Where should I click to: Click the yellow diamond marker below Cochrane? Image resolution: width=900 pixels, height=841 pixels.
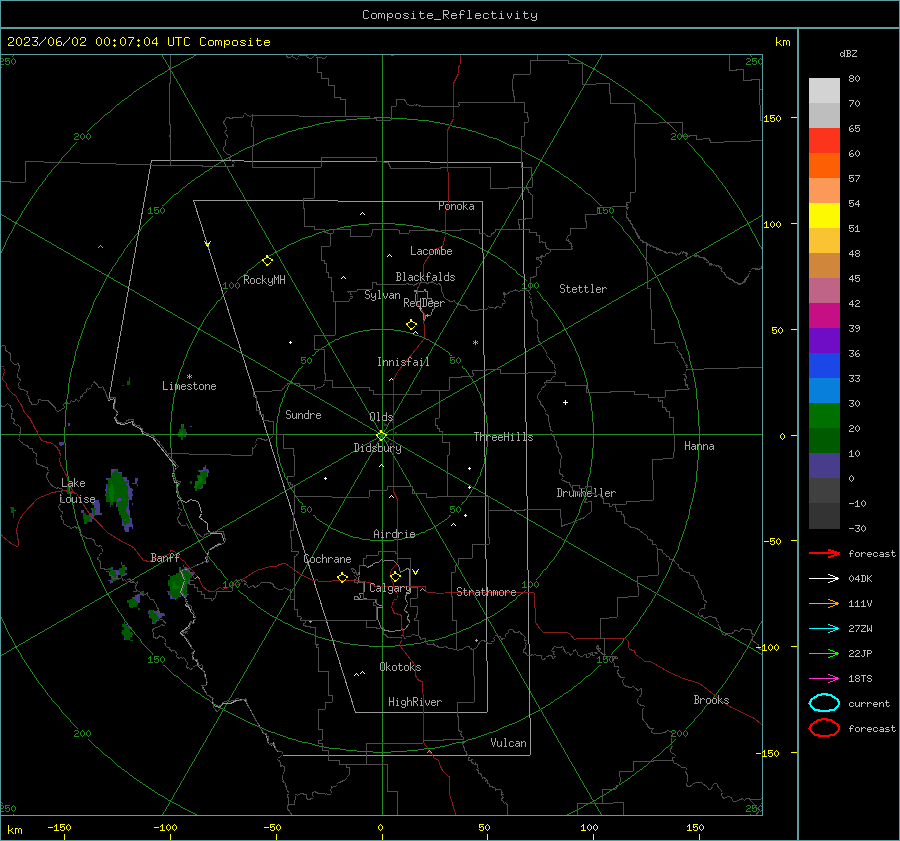tap(343, 578)
